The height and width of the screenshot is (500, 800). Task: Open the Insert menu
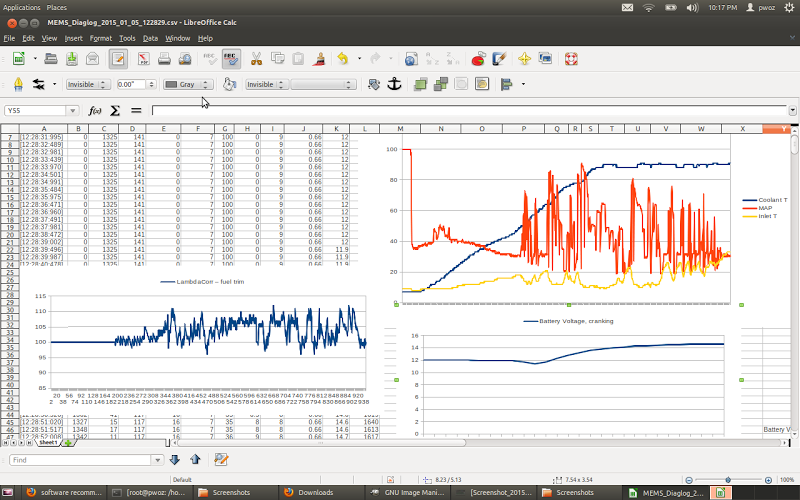pos(73,38)
